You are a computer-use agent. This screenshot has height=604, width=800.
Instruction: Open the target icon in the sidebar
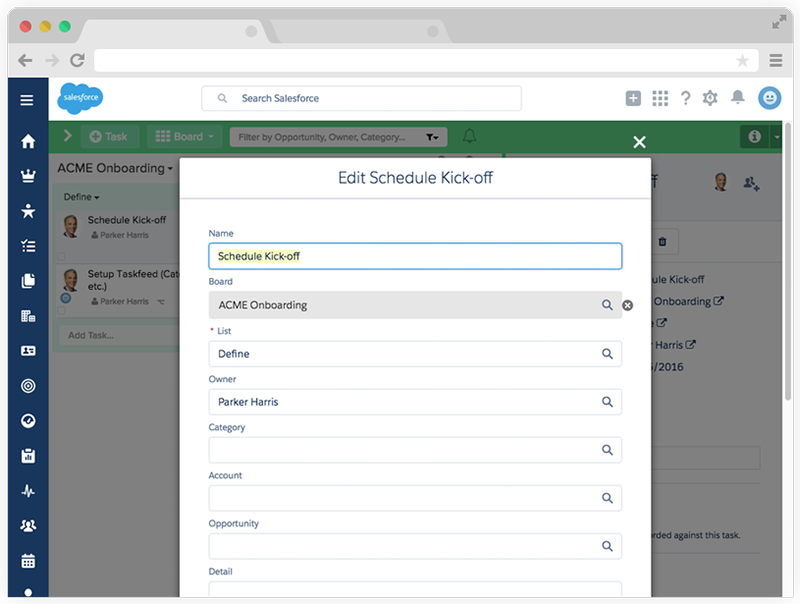(x=28, y=386)
